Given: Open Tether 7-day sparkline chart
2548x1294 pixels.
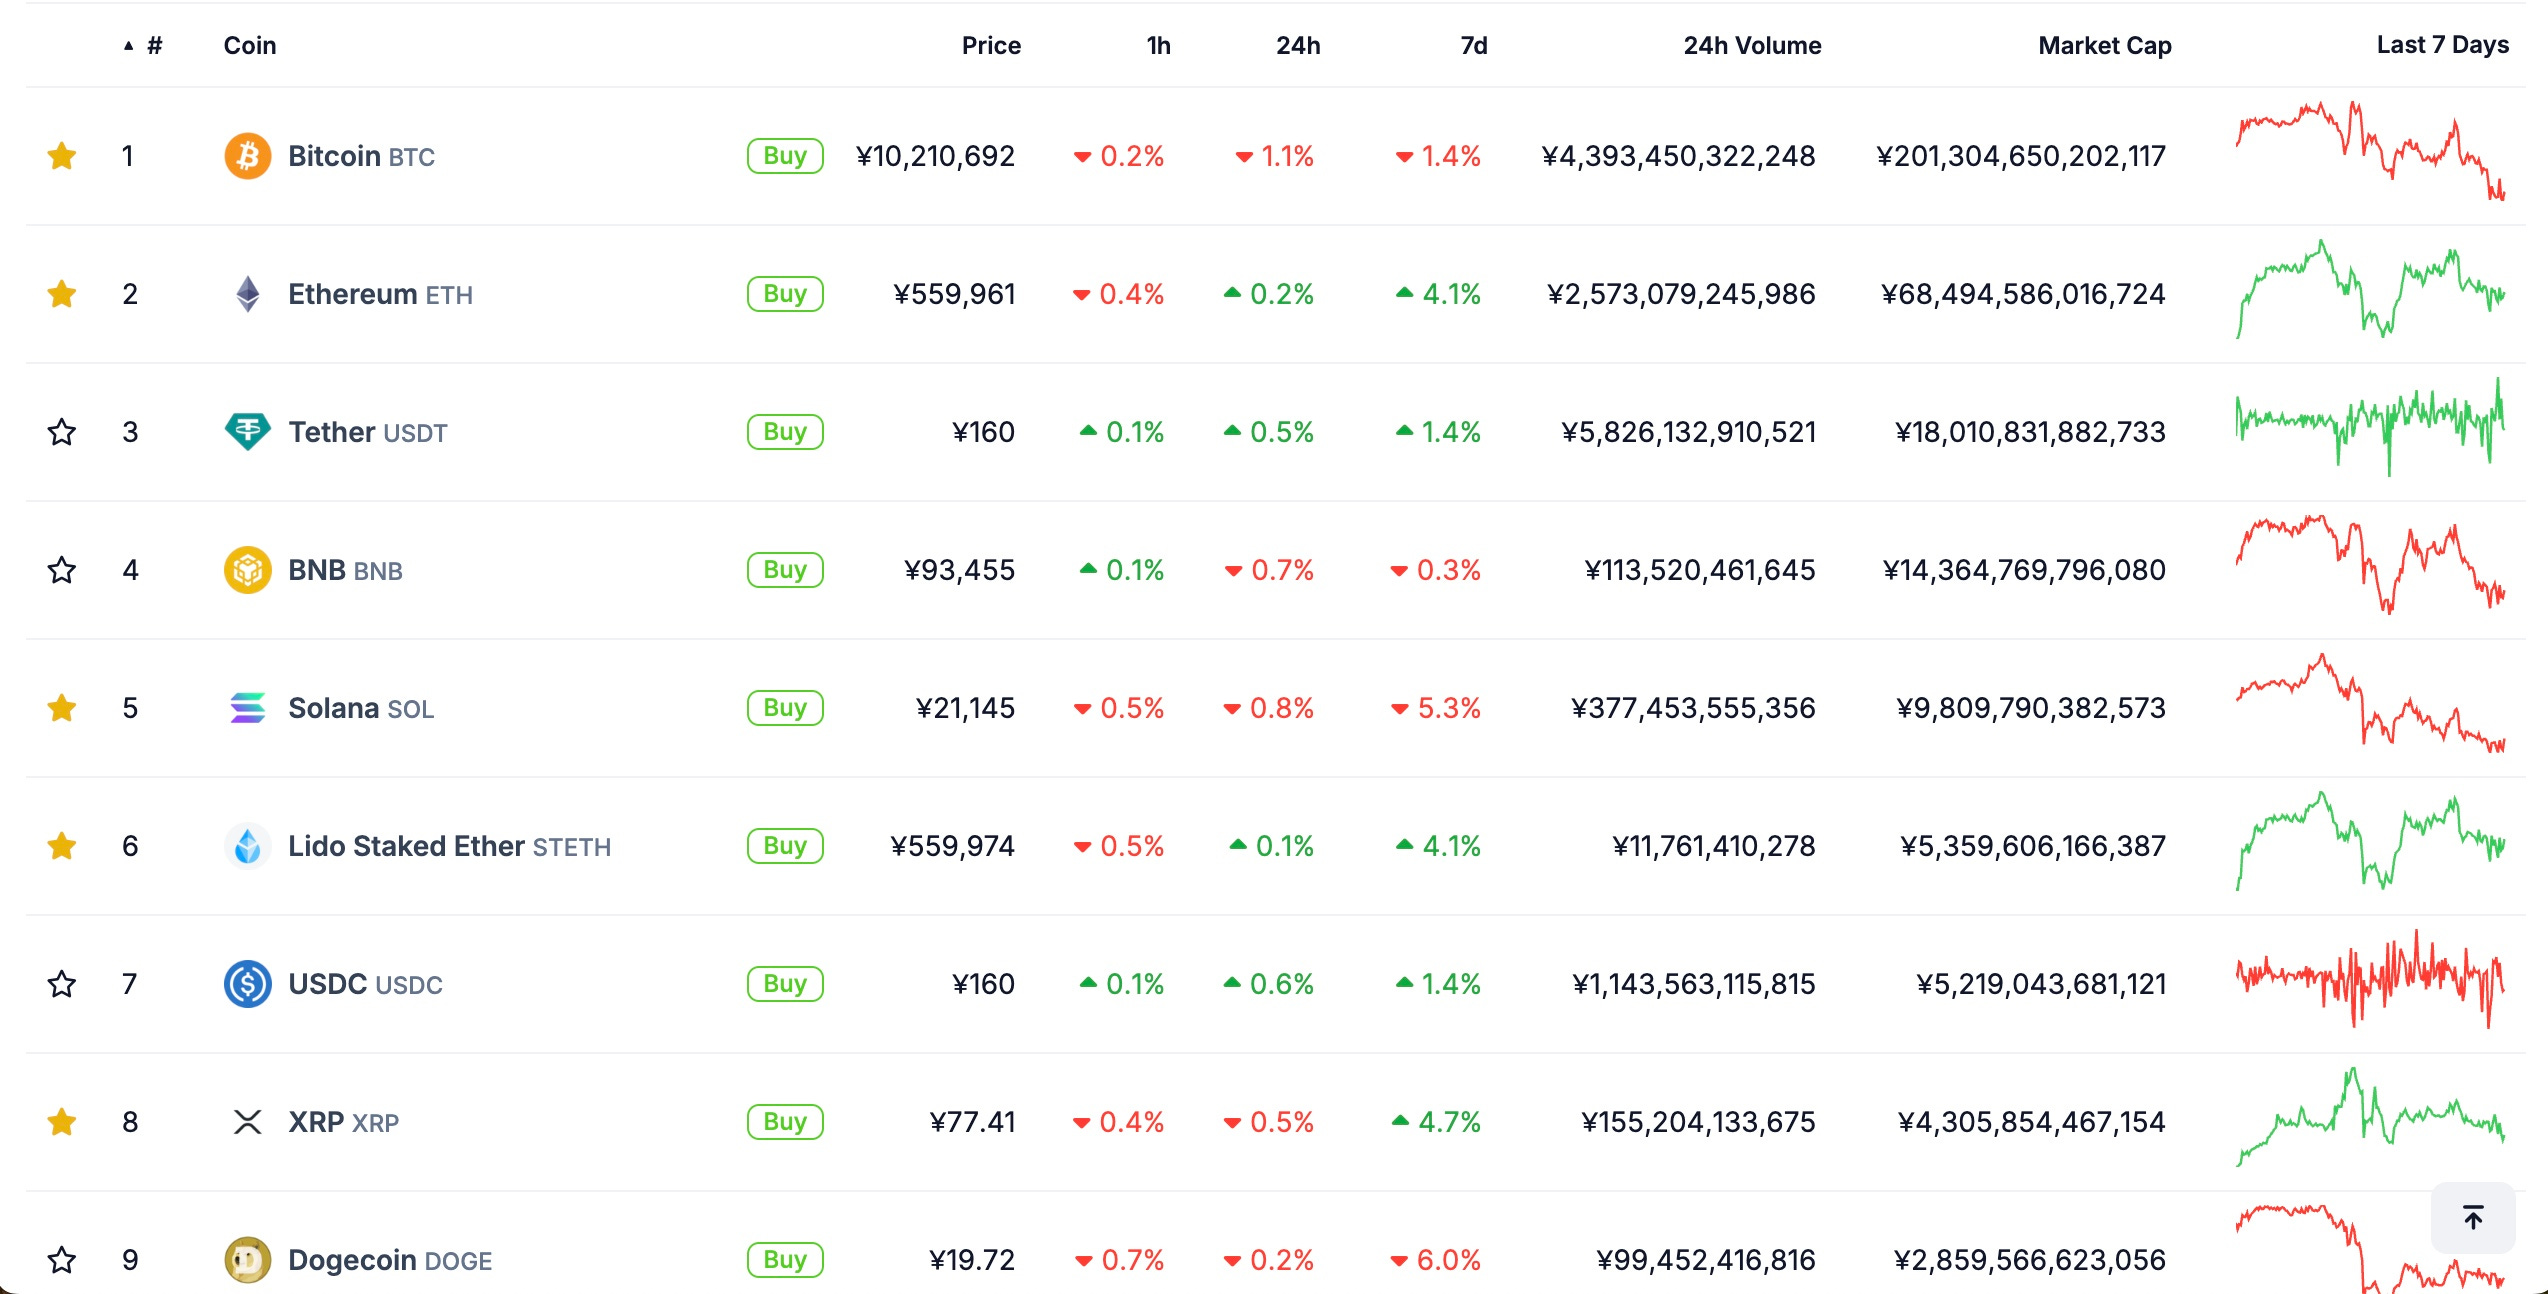Looking at the screenshot, I should [2371, 427].
